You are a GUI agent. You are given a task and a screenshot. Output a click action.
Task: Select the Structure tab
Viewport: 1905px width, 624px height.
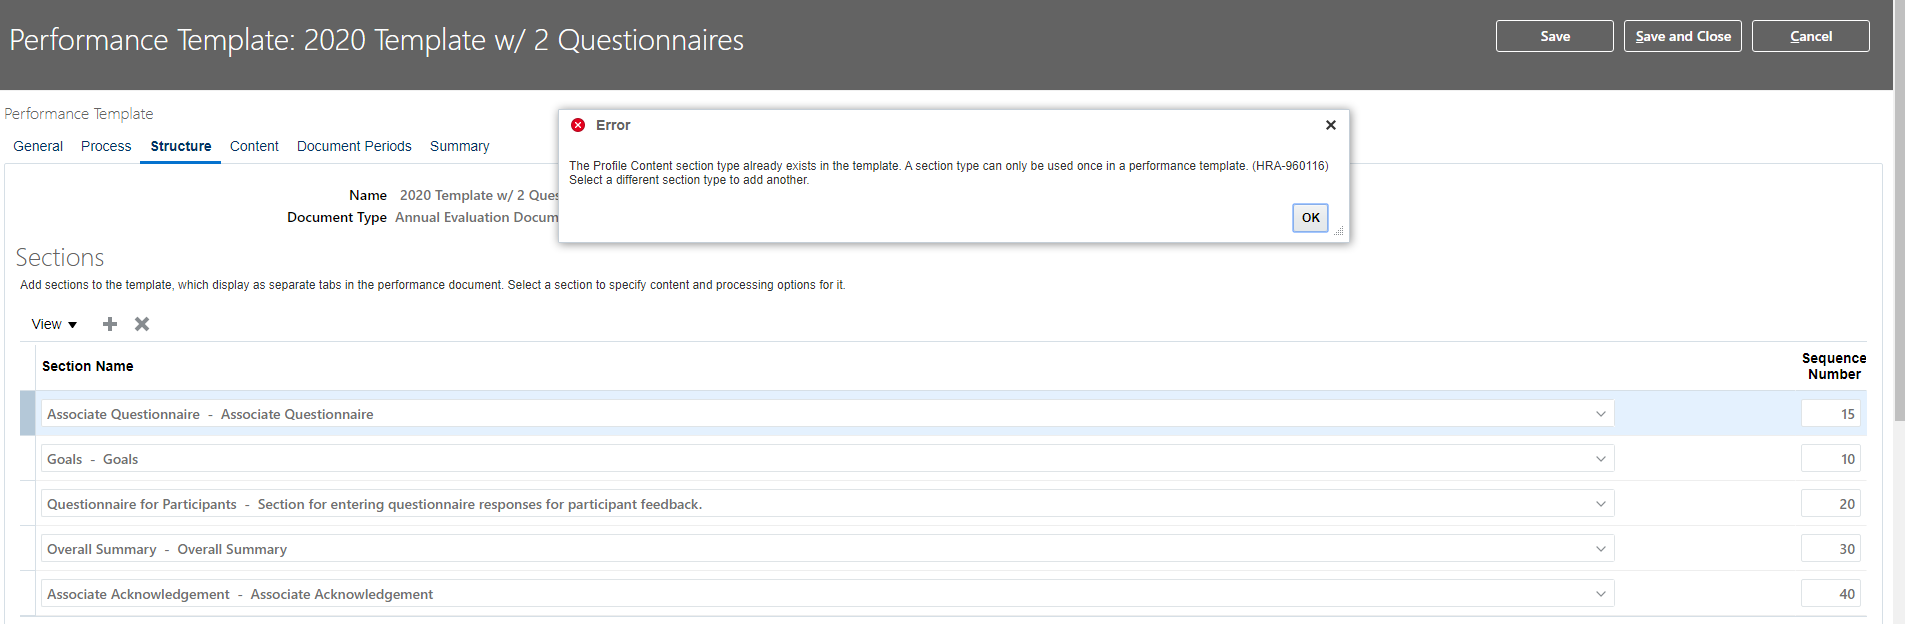181,146
